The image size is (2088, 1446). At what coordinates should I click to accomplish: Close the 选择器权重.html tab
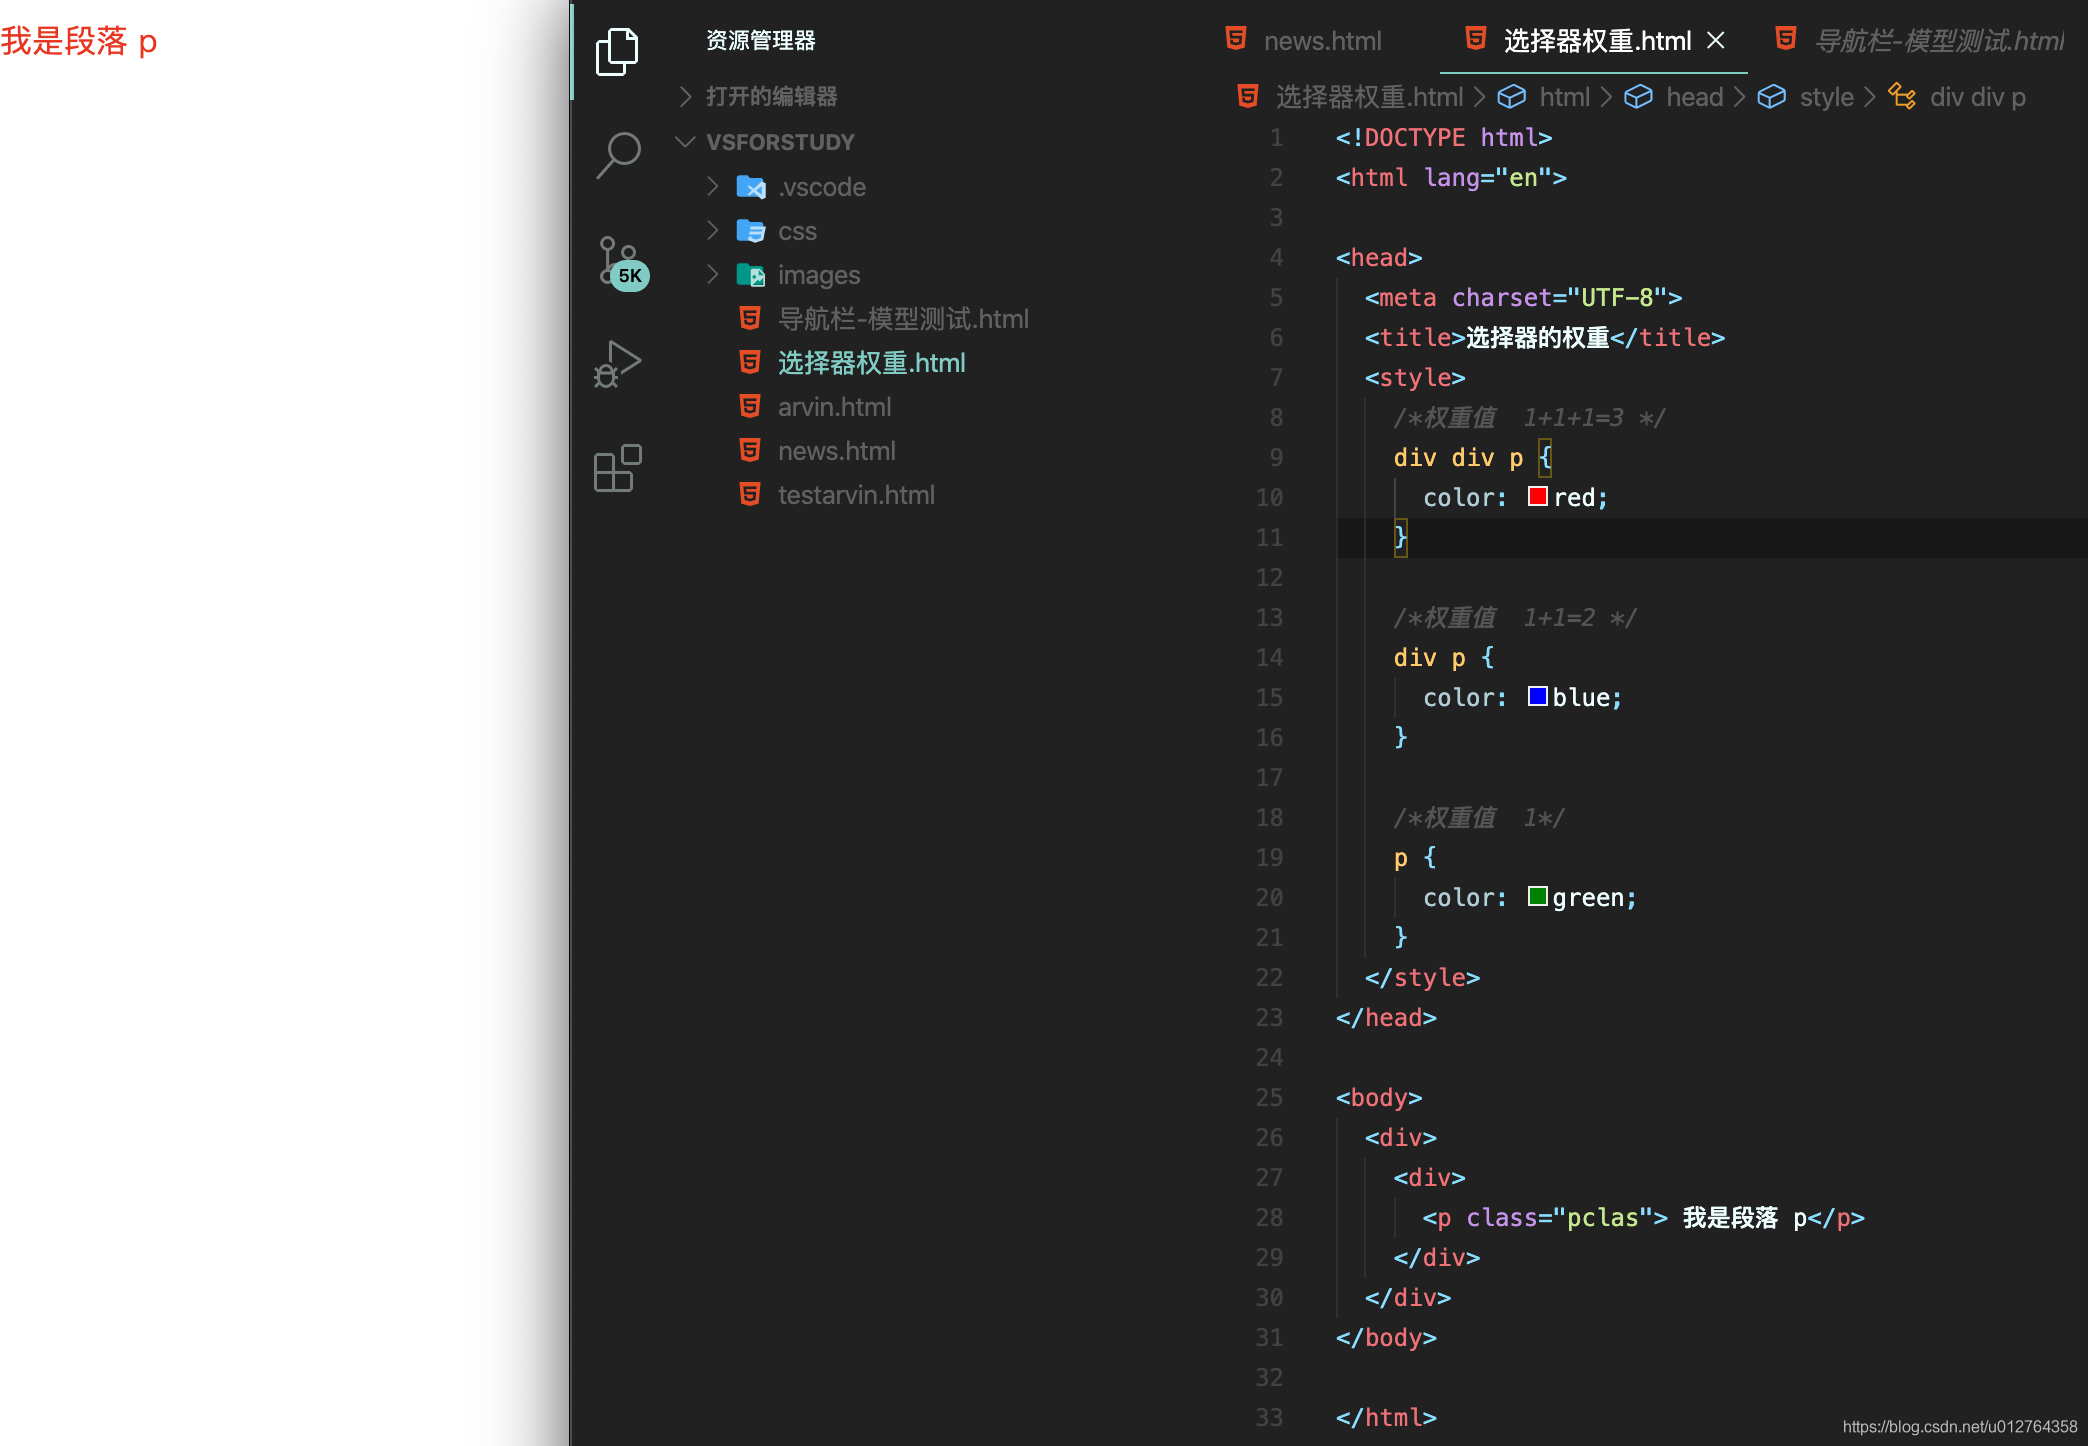pos(1716,40)
